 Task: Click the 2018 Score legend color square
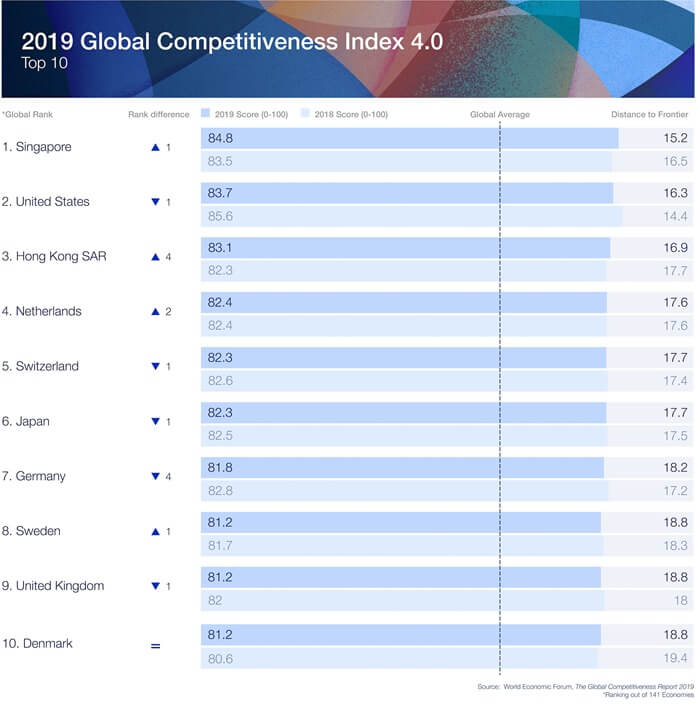(305, 113)
